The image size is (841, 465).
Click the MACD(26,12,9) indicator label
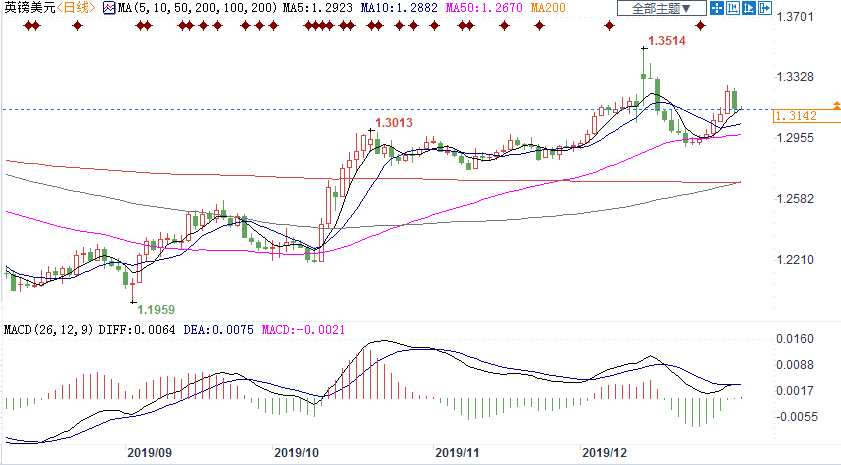coord(48,329)
